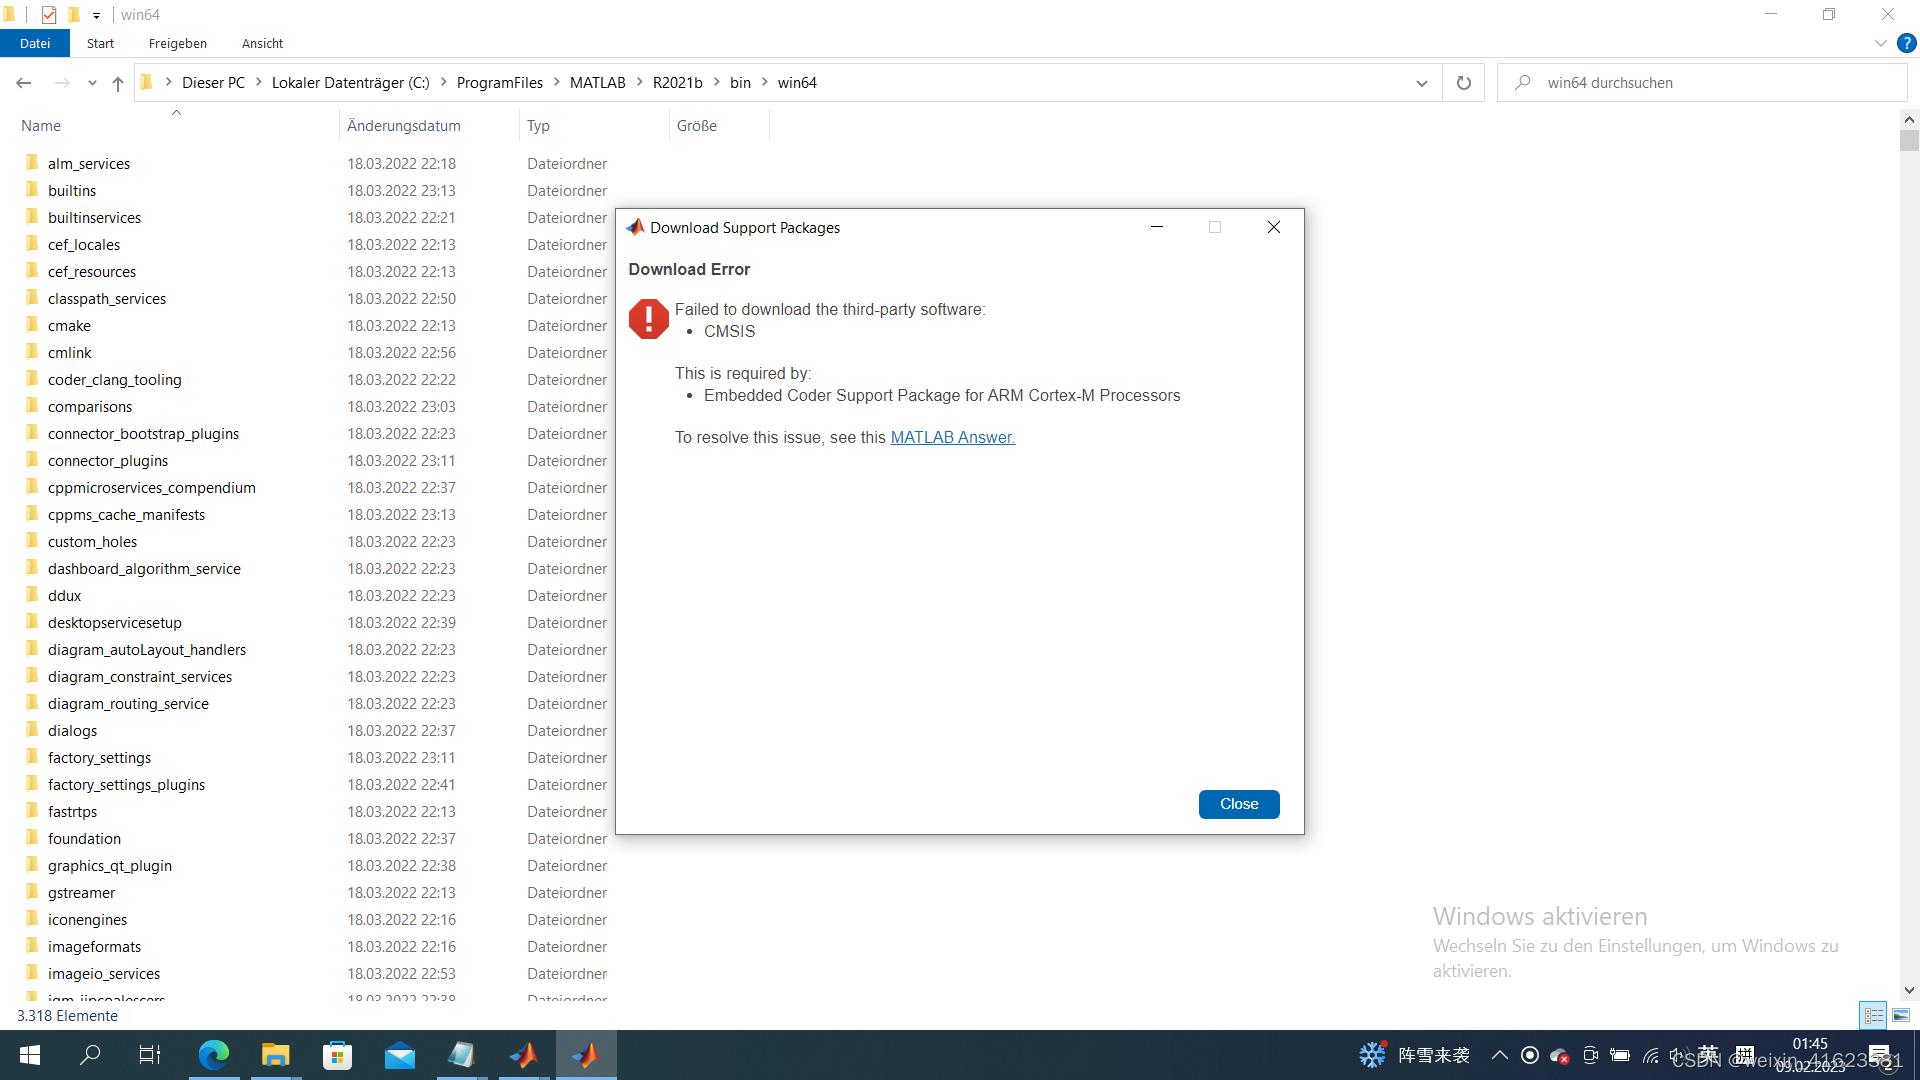This screenshot has width=1920, height=1080.
Task: Go up one folder level arrow
Action: (118, 83)
